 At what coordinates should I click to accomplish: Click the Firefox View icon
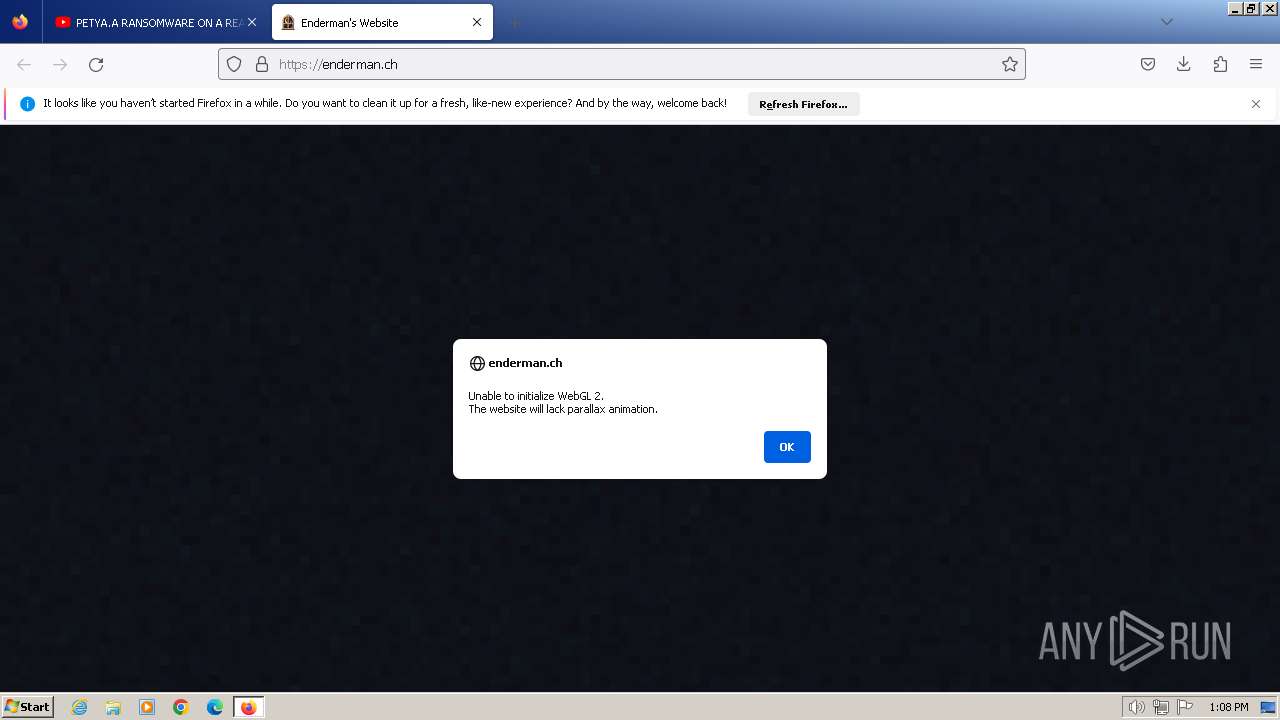click(20, 22)
